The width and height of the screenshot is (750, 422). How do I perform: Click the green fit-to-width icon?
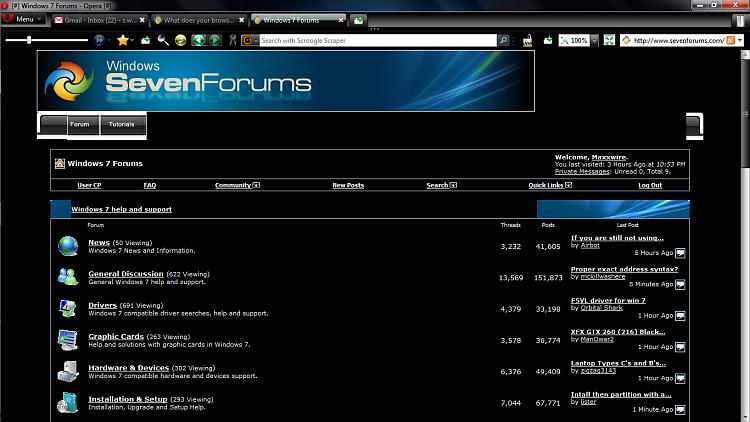click(x=609, y=41)
